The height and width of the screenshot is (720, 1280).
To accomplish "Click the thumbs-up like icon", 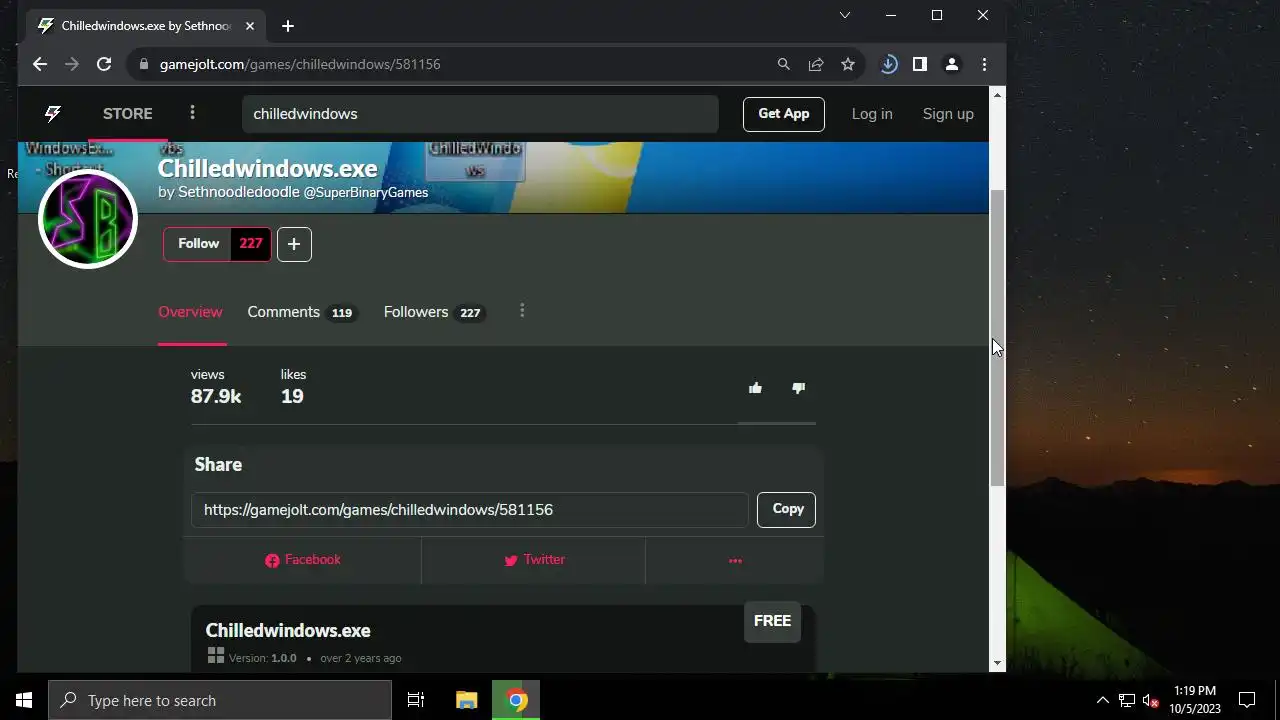I will click(755, 388).
